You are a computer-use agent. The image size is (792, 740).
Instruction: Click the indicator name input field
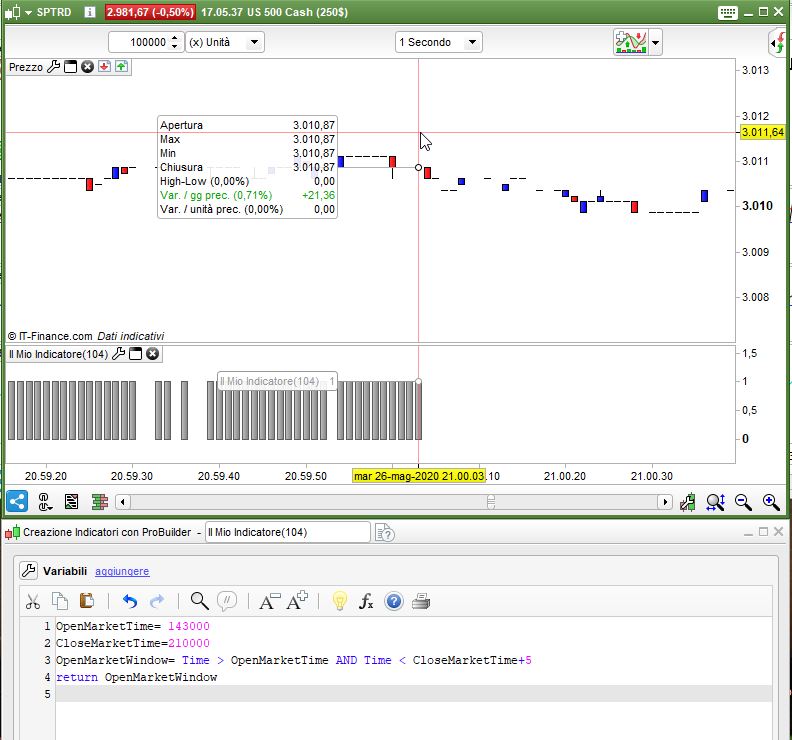coord(286,533)
